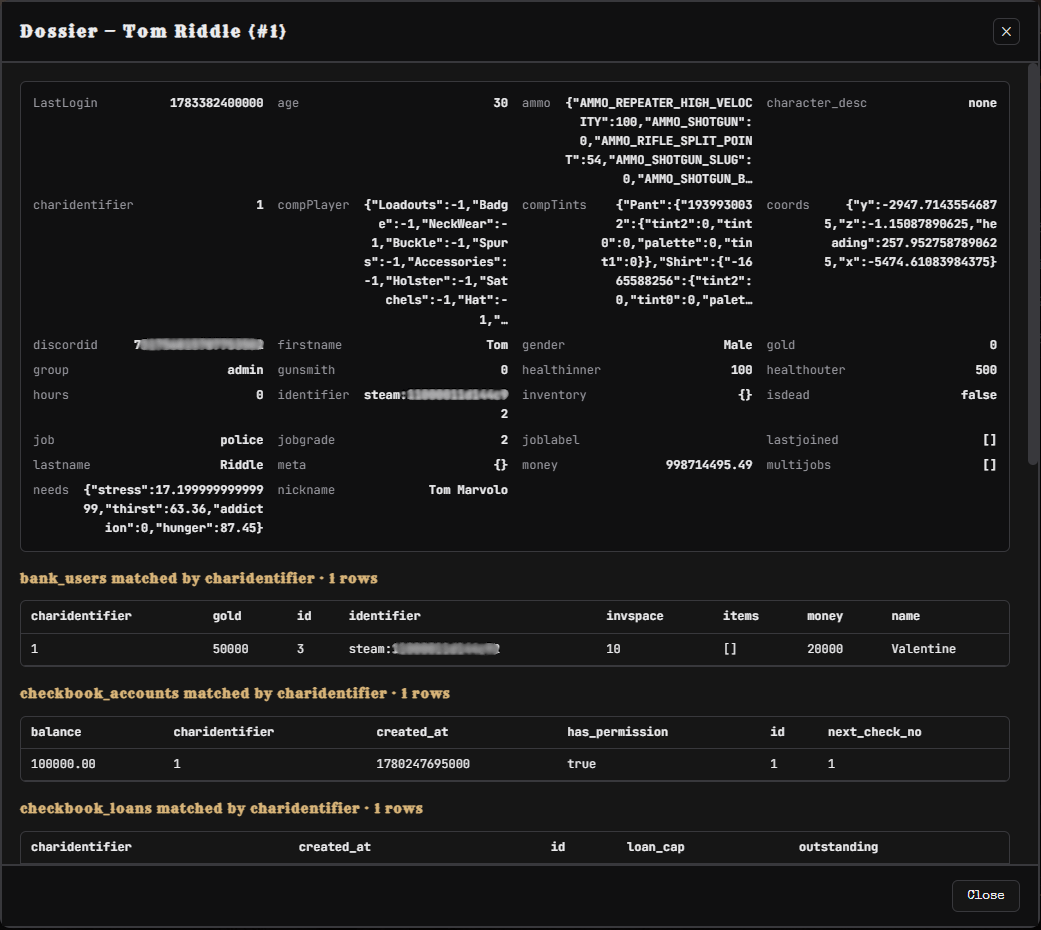Click the bank_users gold cell 50000

pos(230,649)
